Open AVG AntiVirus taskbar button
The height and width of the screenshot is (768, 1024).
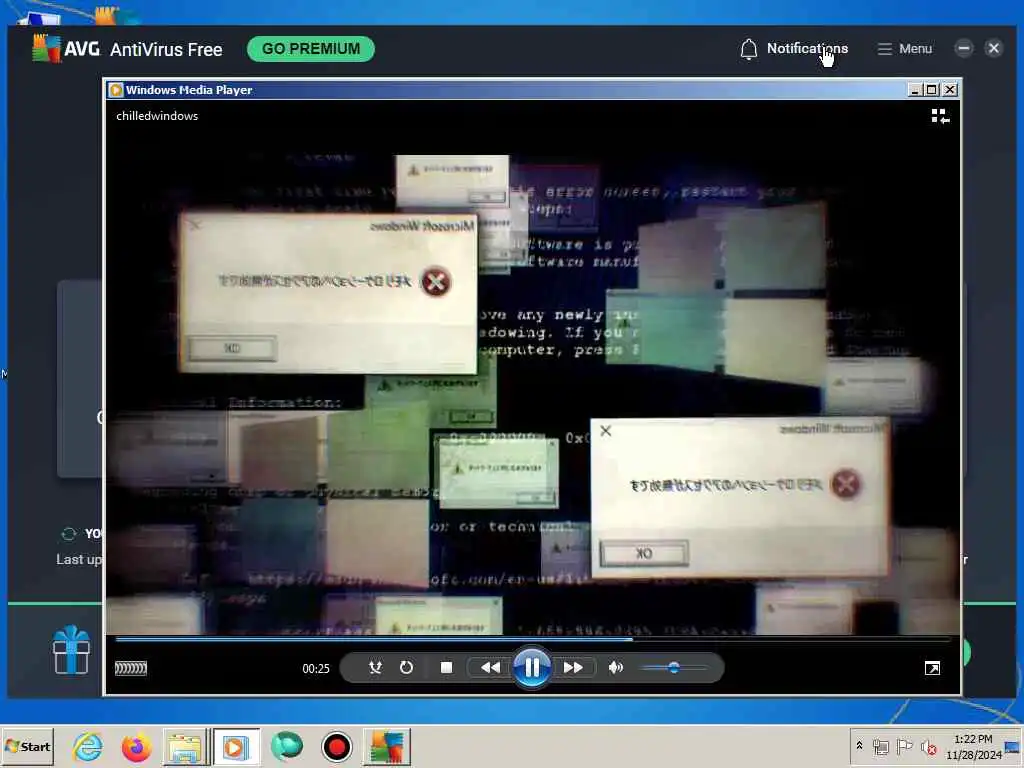tap(387, 747)
